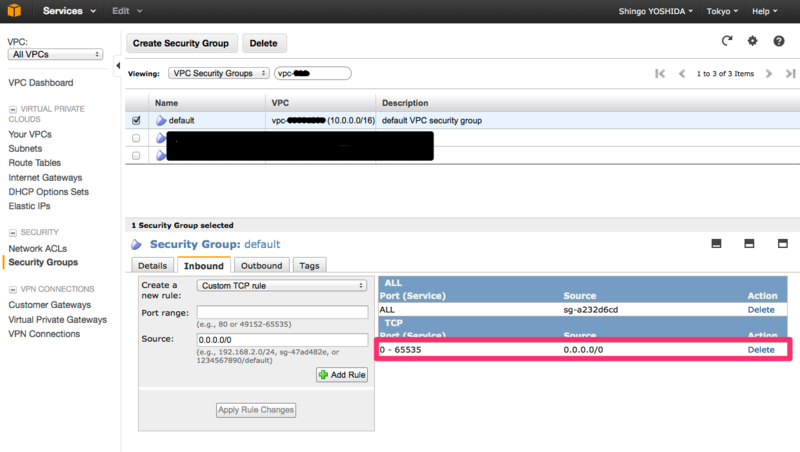Click the Create Security Group button
This screenshot has width=800, height=452.
[x=181, y=43]
